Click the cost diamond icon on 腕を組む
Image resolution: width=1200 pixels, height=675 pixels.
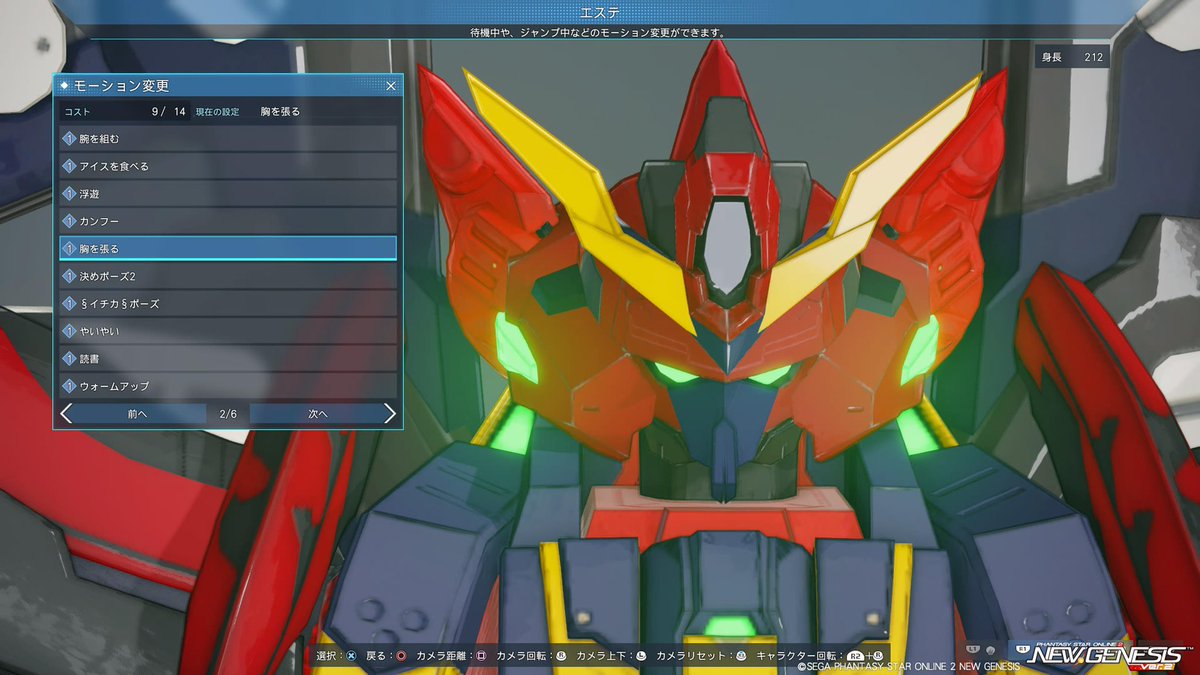(x=70, y=138)
